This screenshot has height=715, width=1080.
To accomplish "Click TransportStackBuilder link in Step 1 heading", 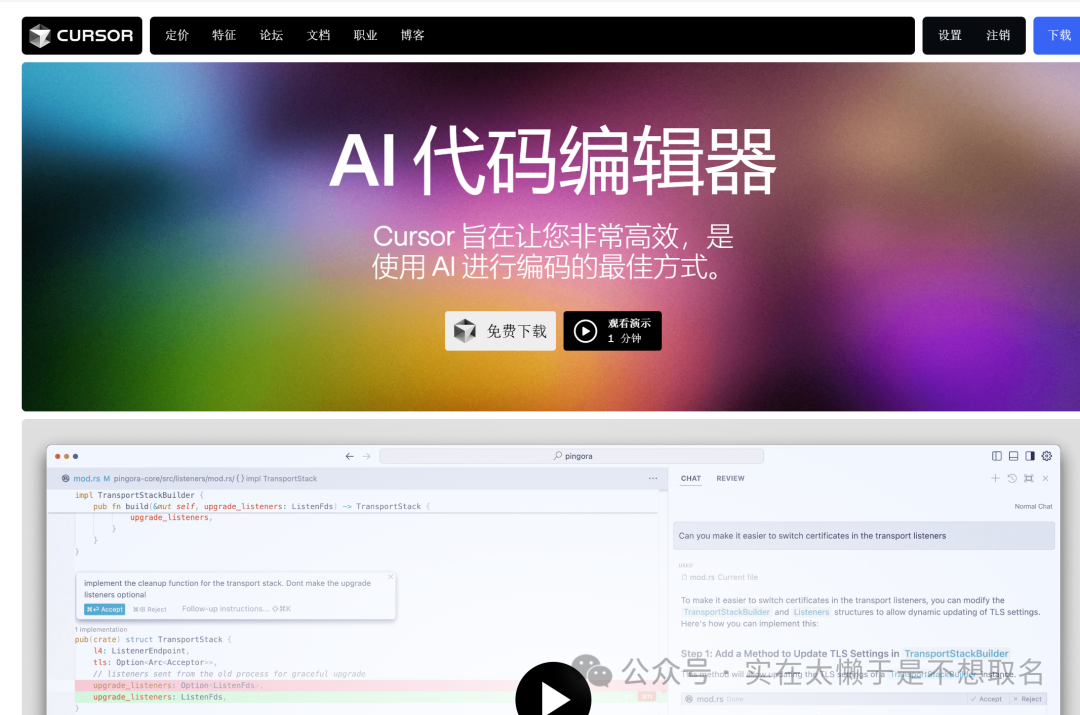I will coord(956,653).
